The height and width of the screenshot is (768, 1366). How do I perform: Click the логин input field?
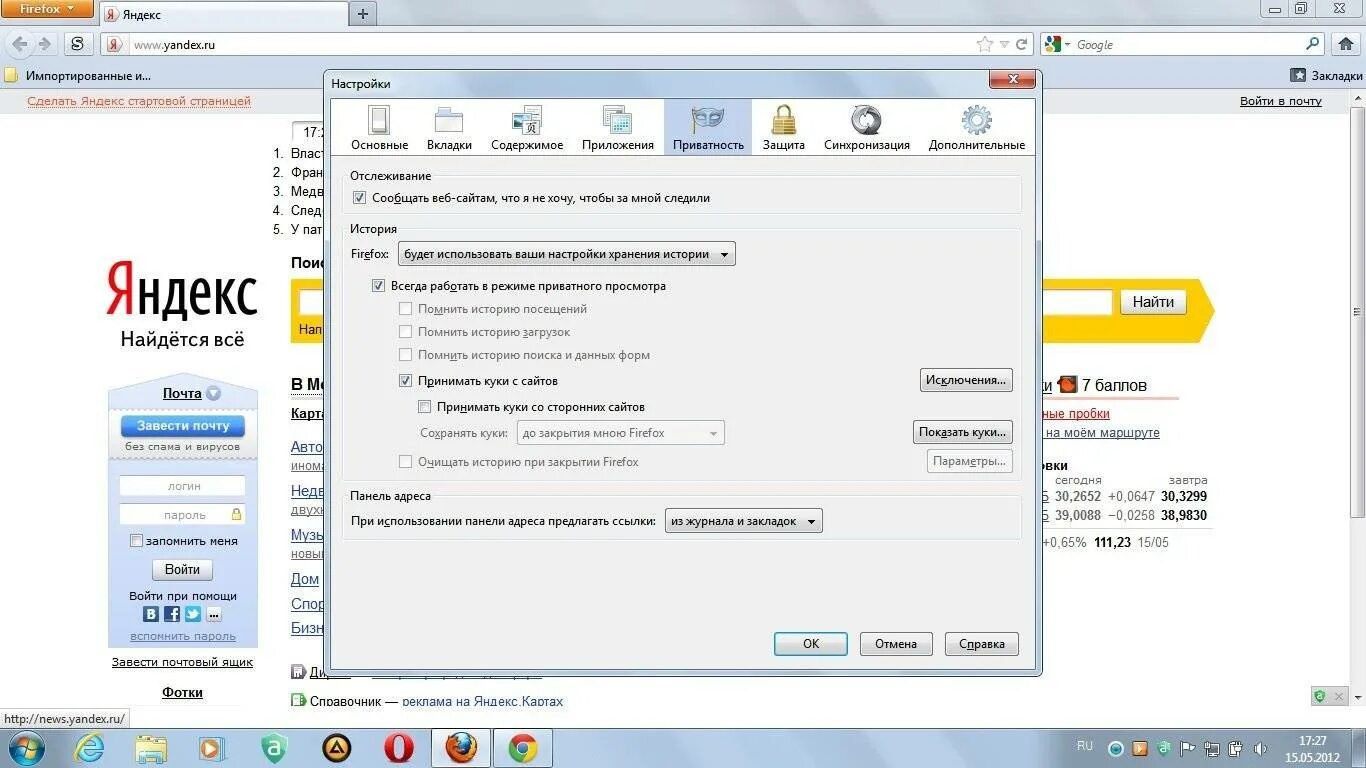(x=182, y=486)
